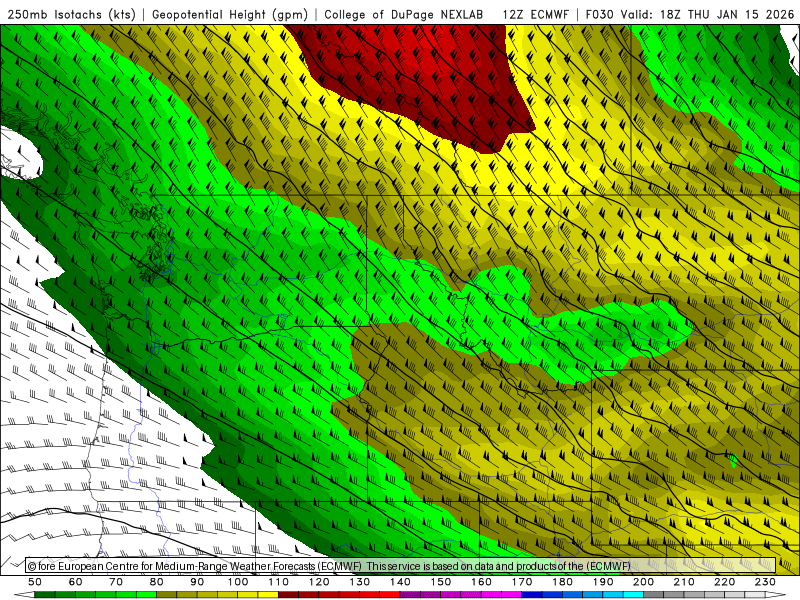Screen dimensions: 800x600
Task: Pick the darkest green swatch on the scale
Action: (45, 594)
